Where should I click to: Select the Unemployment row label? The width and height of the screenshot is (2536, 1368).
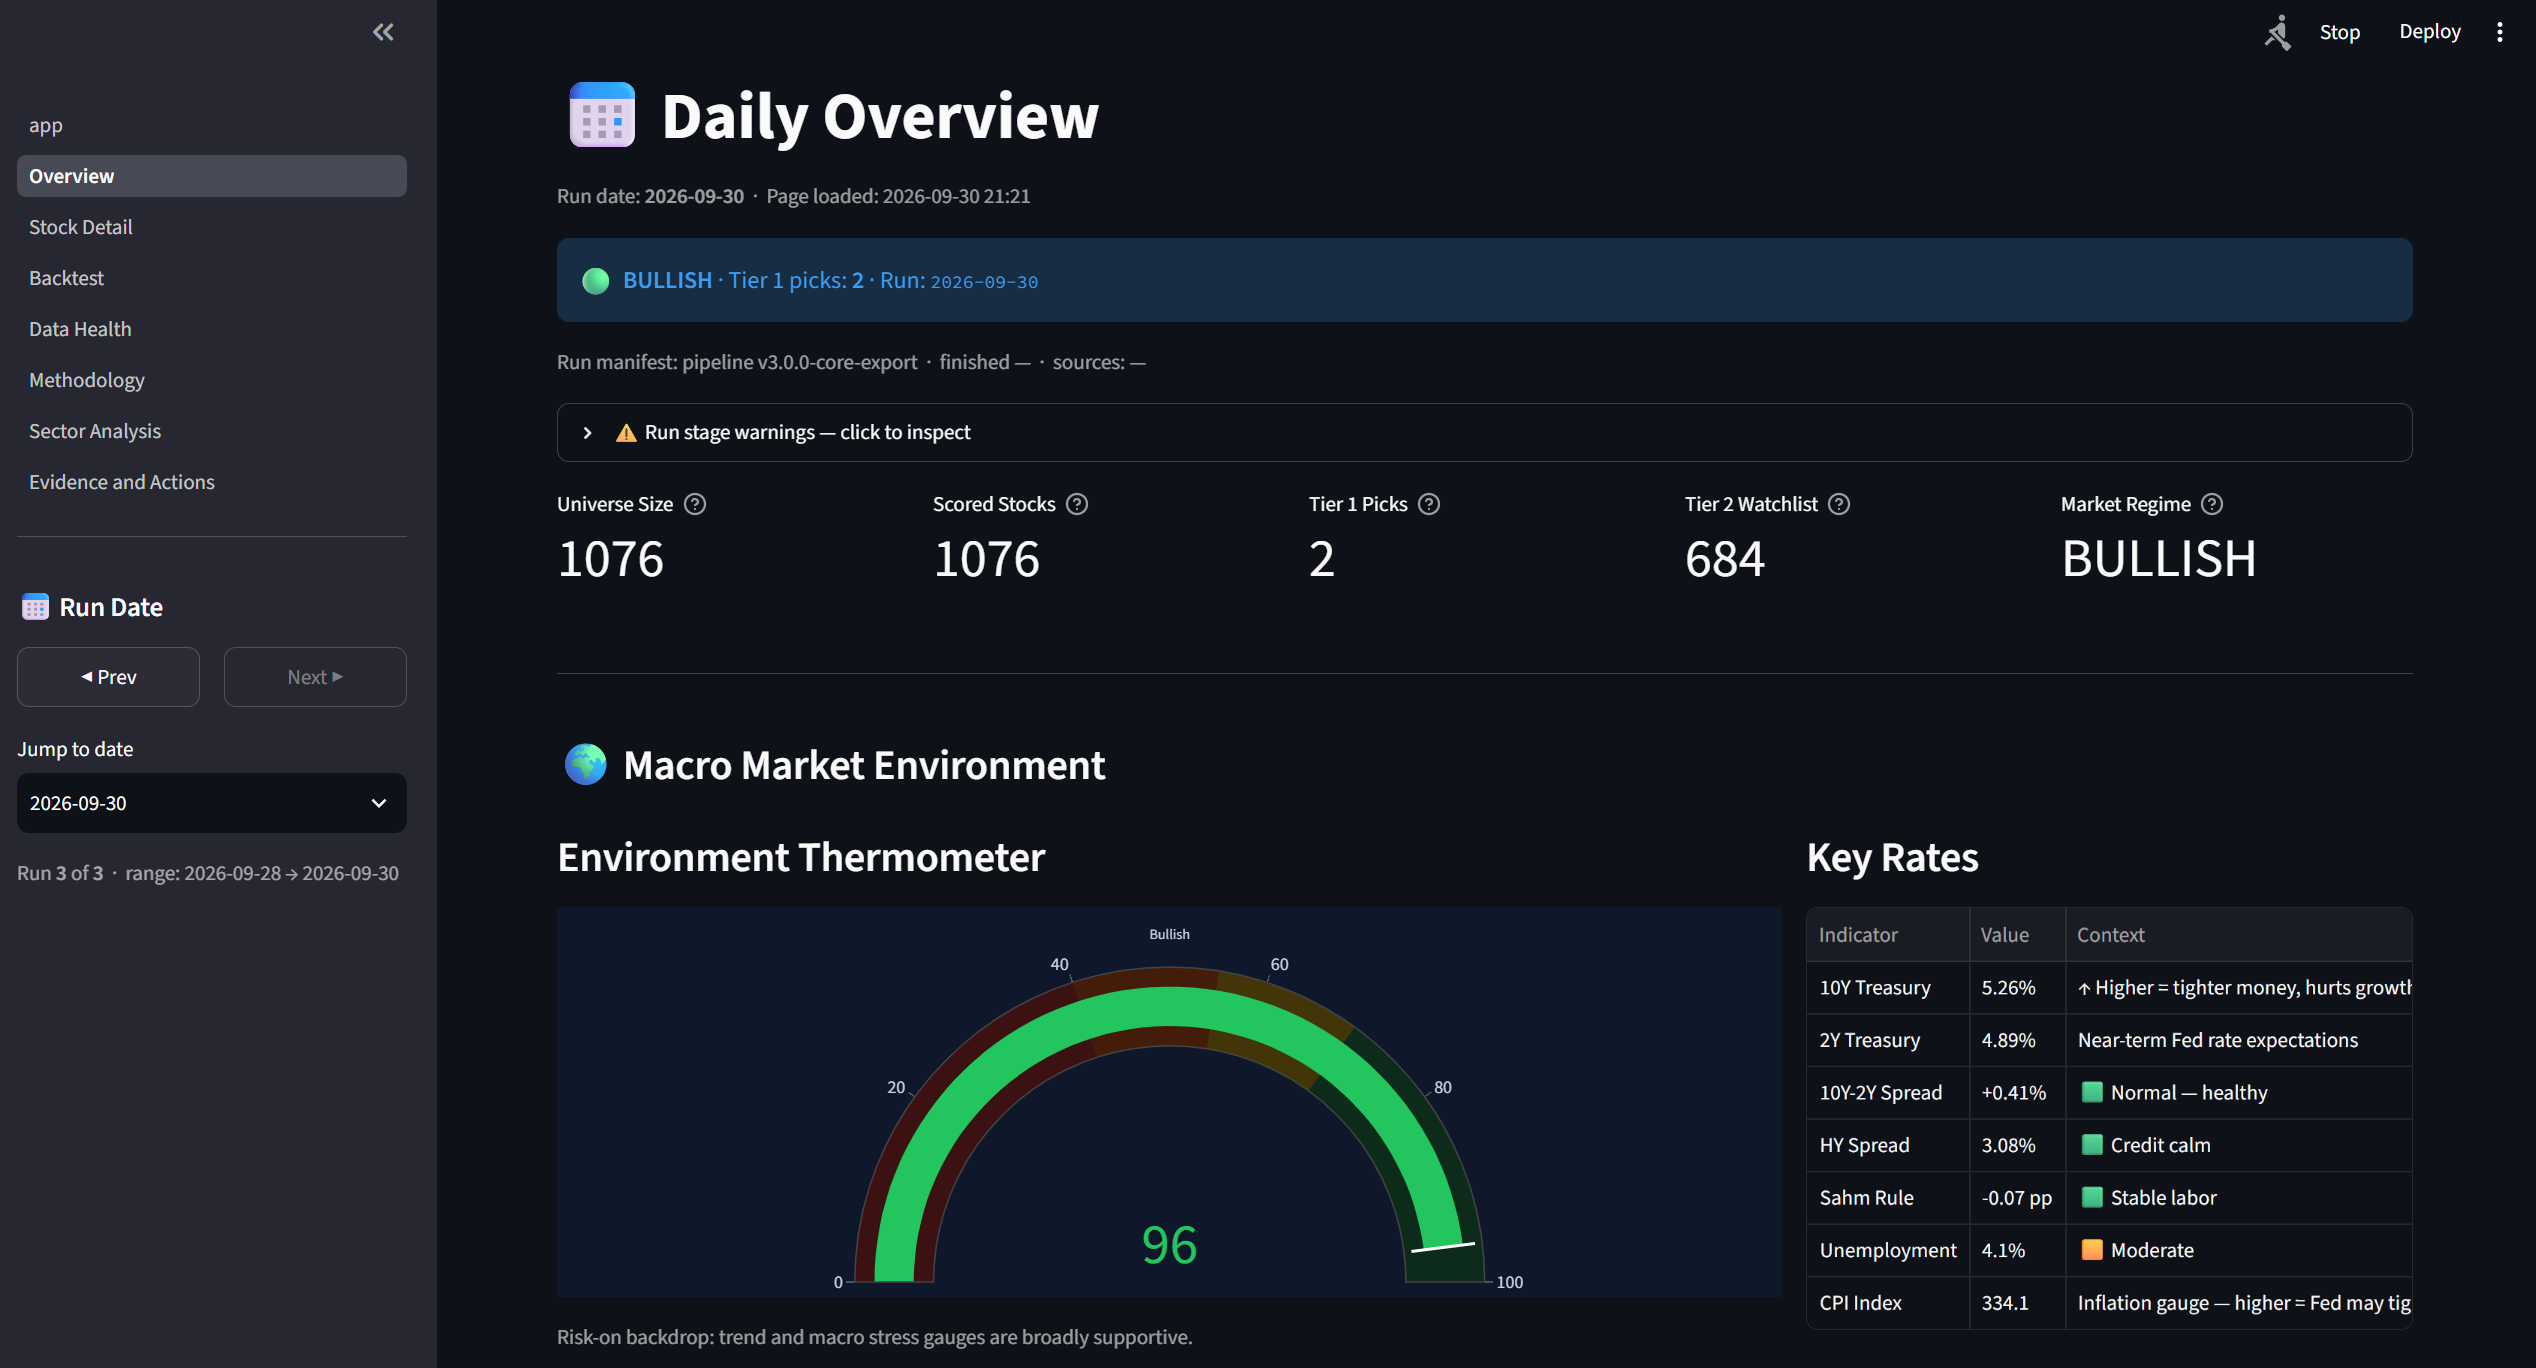coord(1888,1250)
